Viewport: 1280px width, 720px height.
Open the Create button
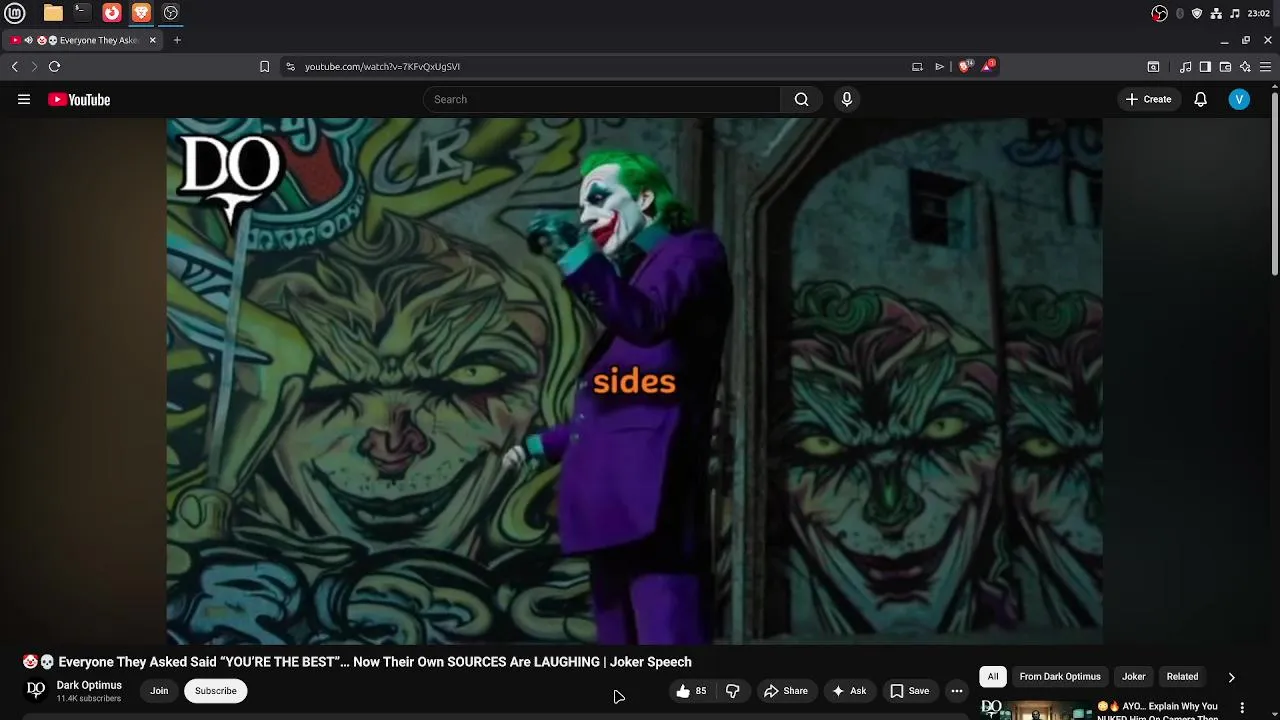tap(1148, 99)
